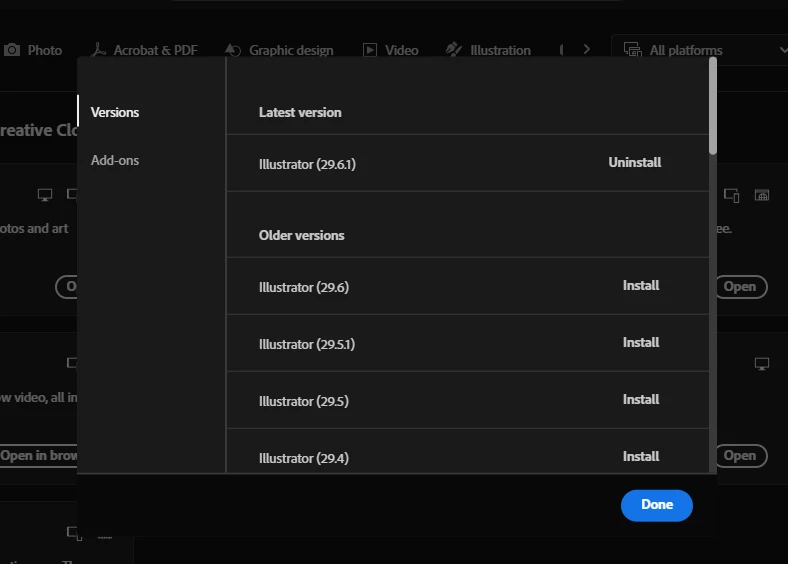Viewport: 788px width, 564px height.
Task: Click the Open button beside Illustrator (29.4)
Action: (x=742, y=455)
